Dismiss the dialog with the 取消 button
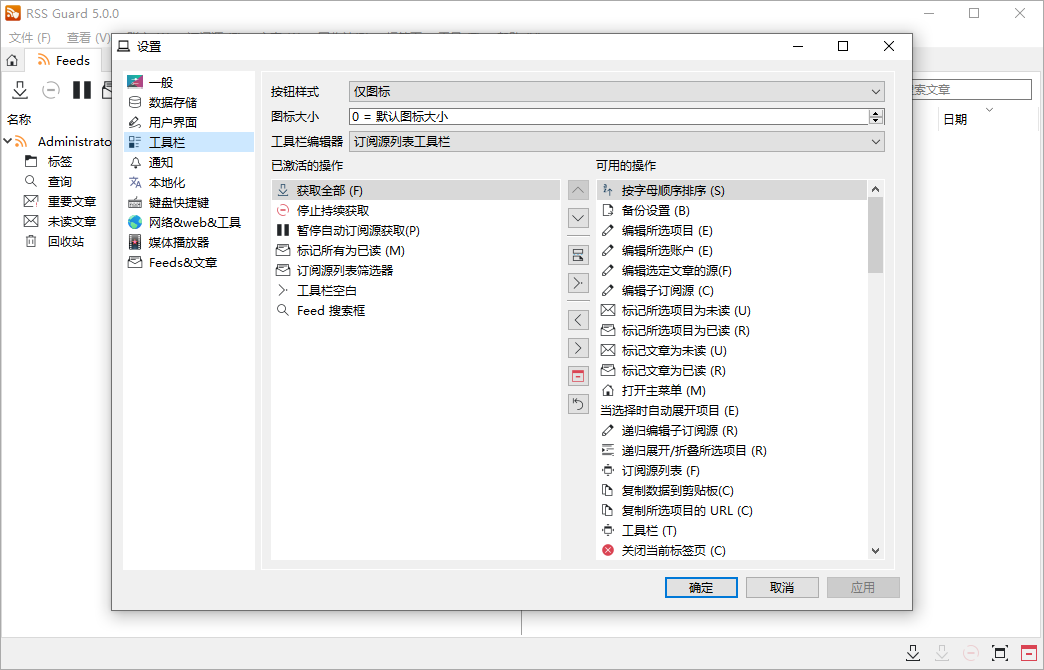 (782, 587)
